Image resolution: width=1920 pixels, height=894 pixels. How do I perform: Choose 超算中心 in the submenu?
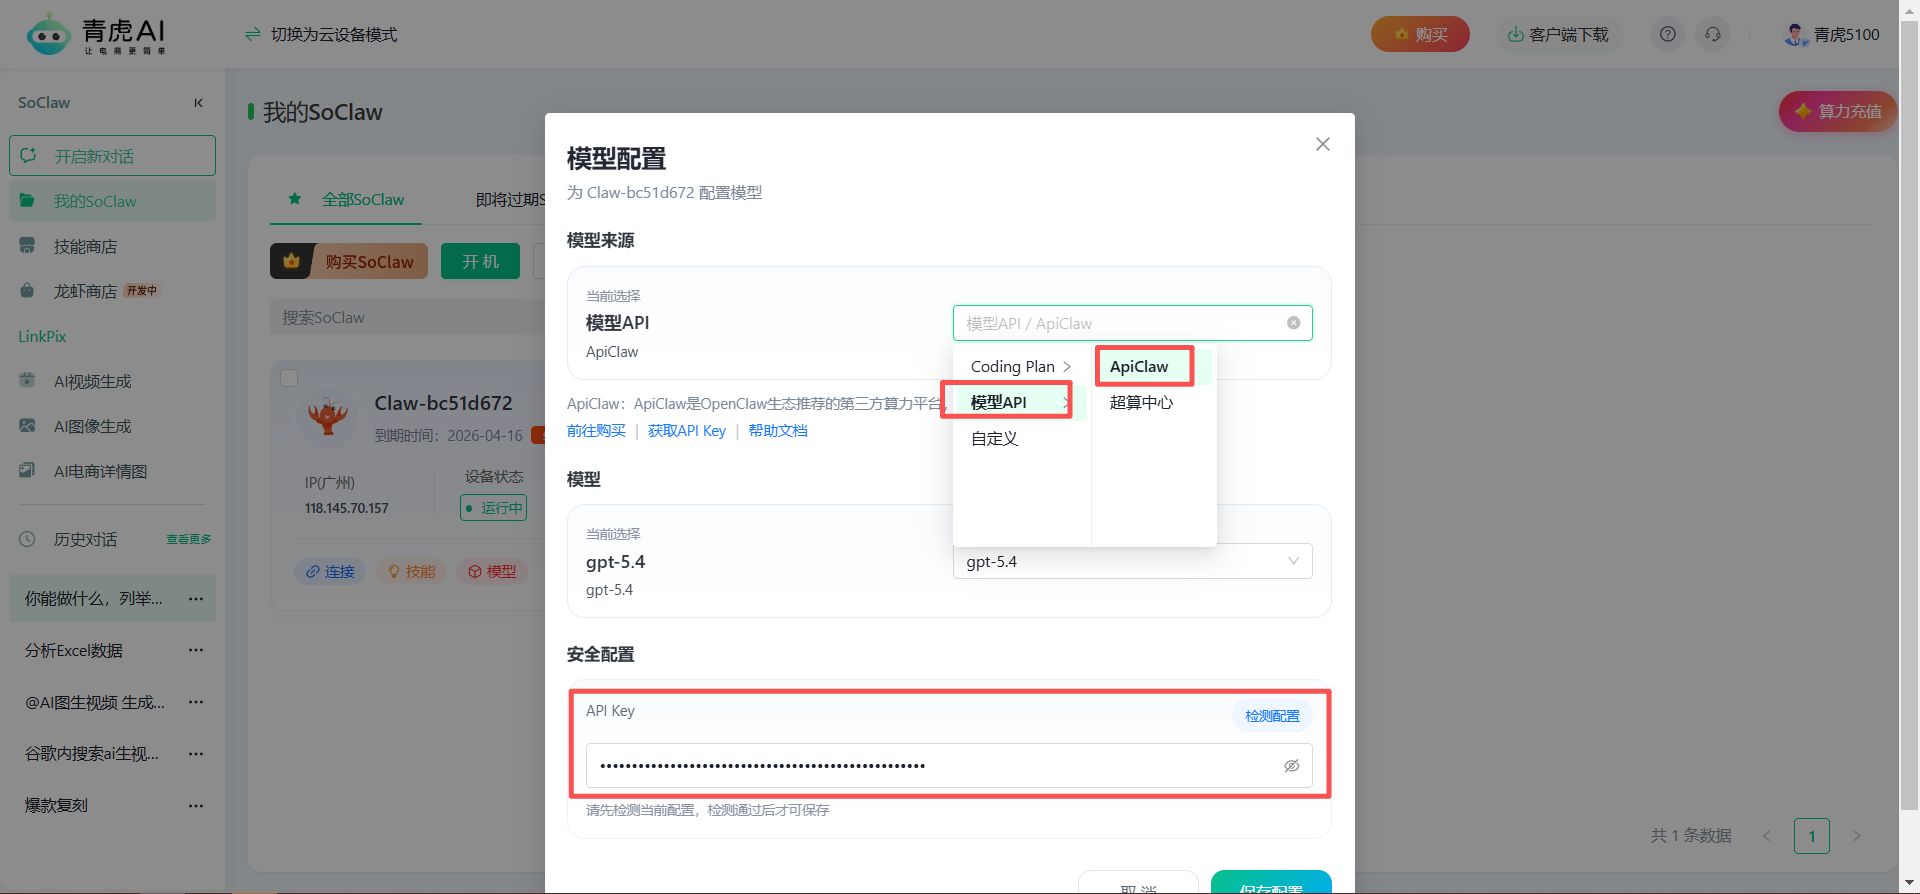click(x=1154, y=402)
